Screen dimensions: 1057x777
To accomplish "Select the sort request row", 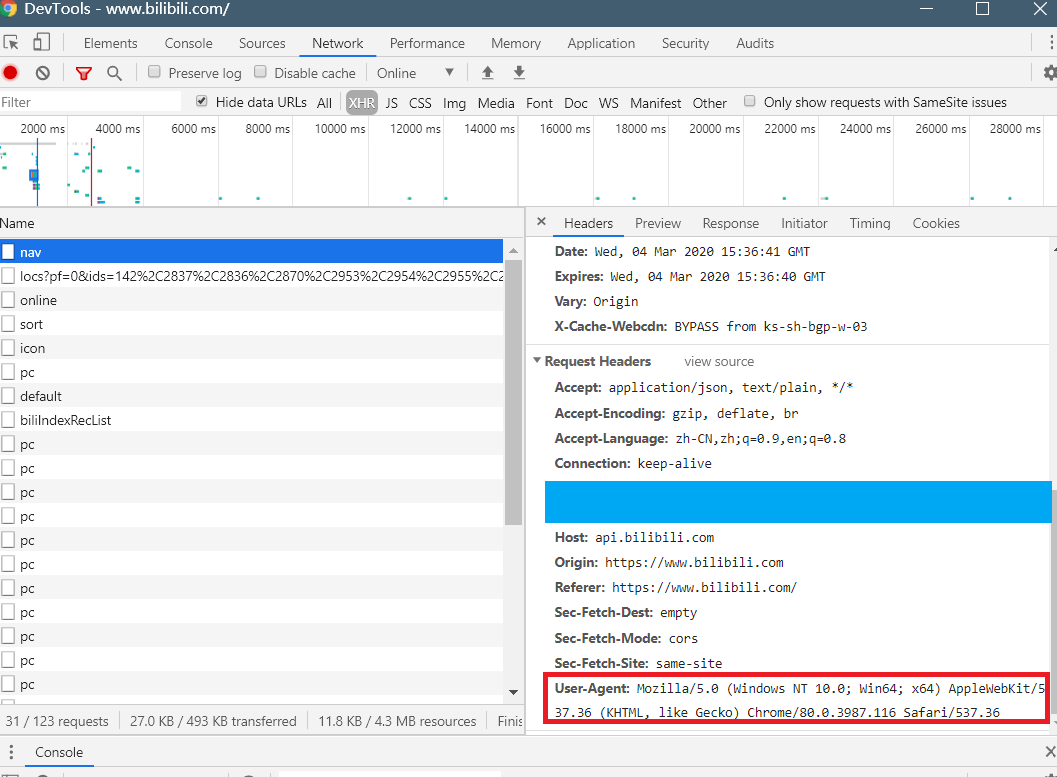I will (x=251, y=324).
